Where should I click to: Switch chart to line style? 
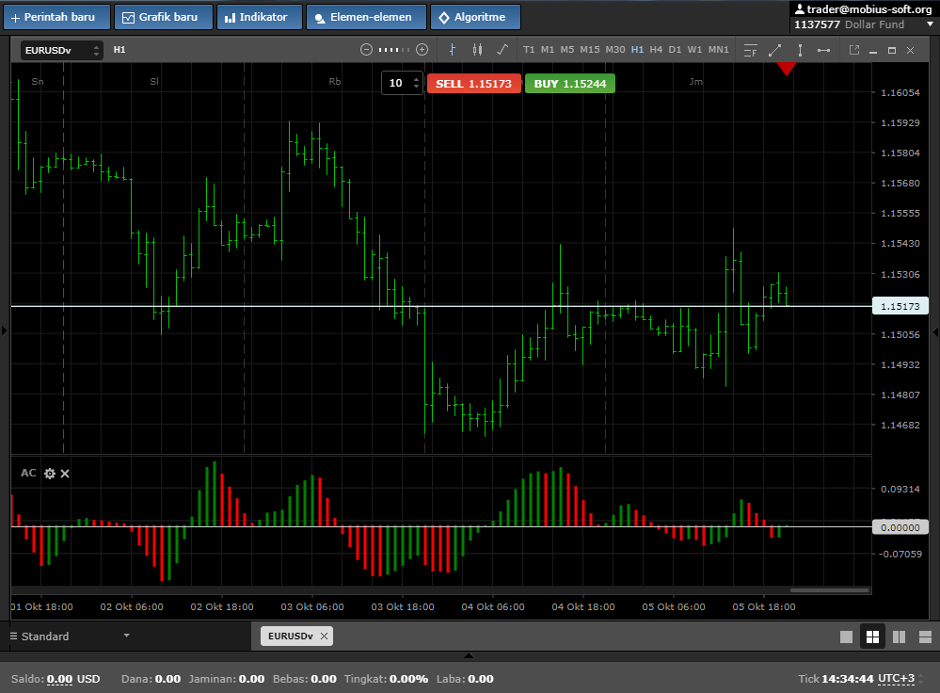tap(502, 50)
